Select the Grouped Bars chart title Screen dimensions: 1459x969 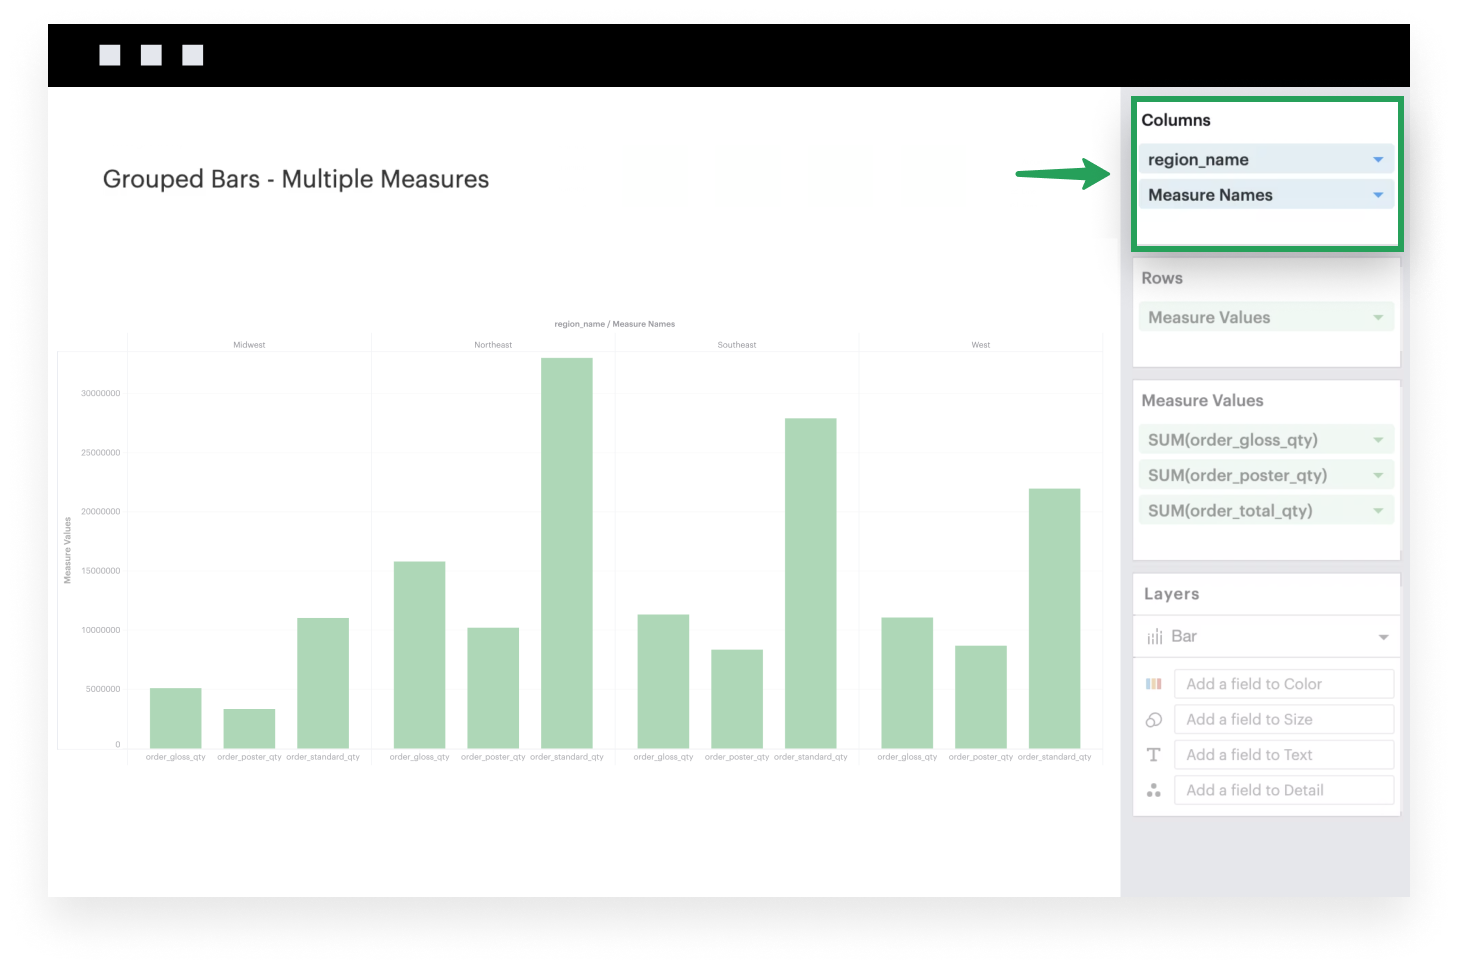click(294, 178)
